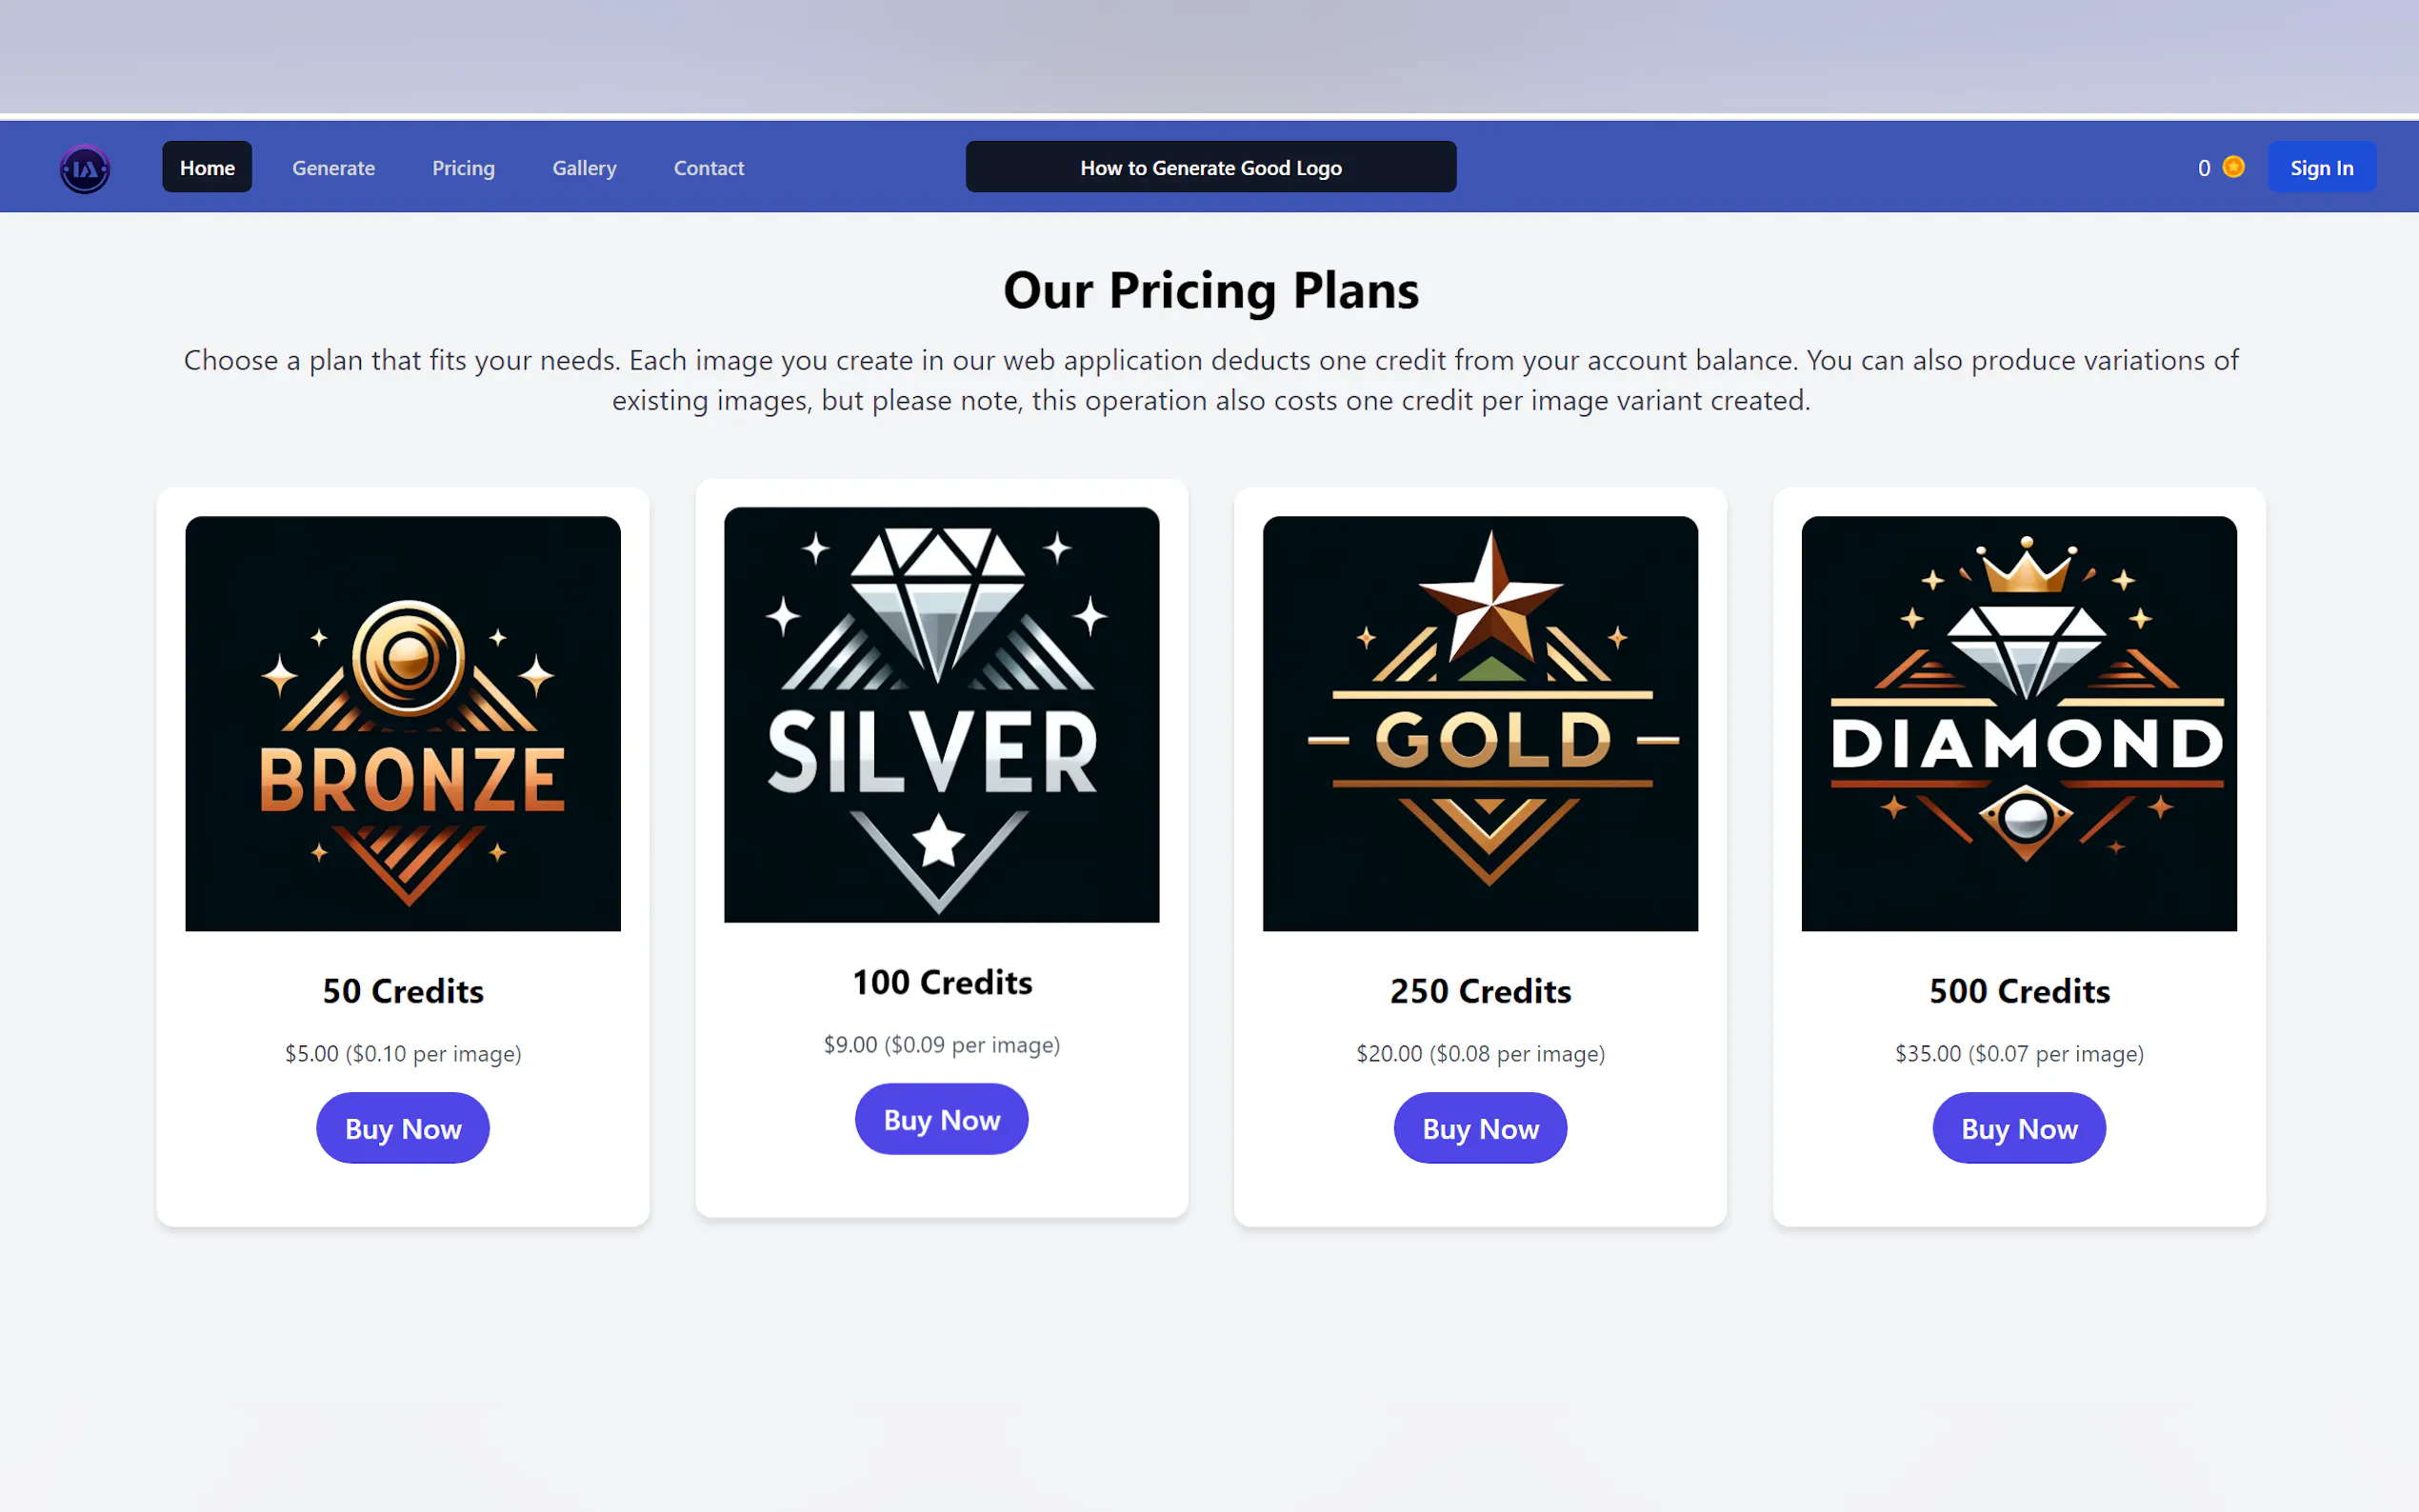Select the Gold plan badge image

click(x=1480, y=723)
